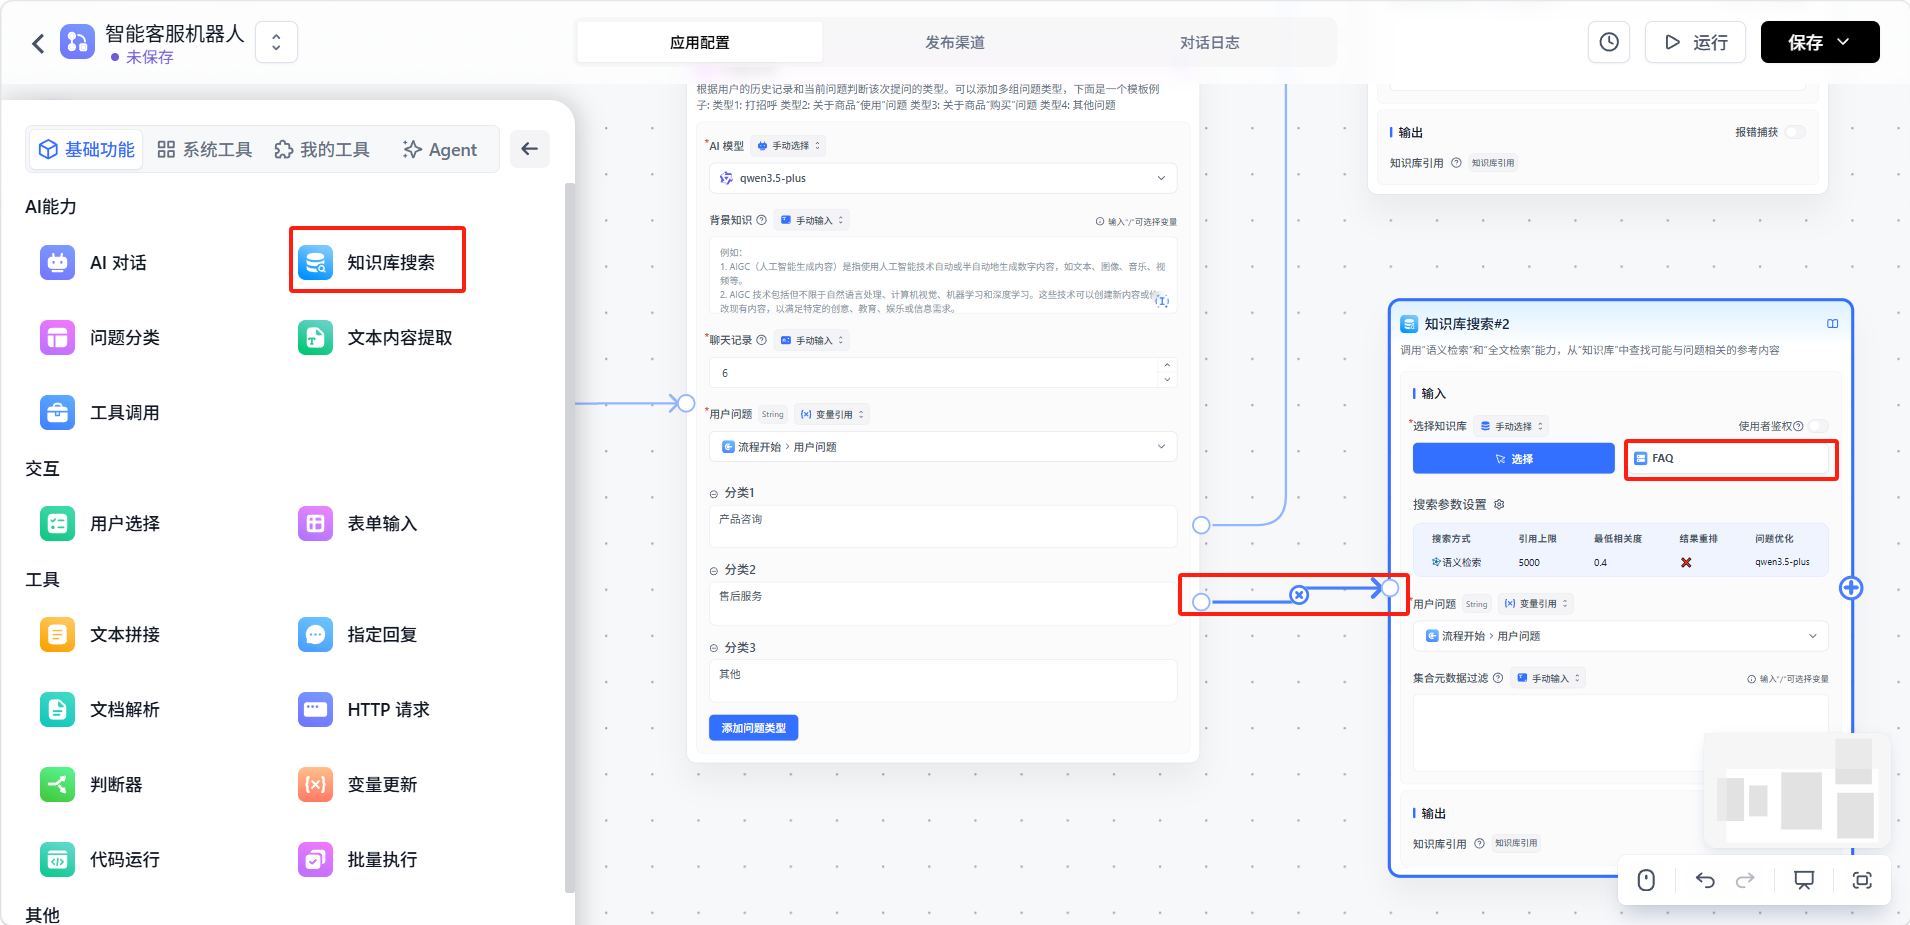Open the Save button dropdown arrow
Image resolution: width=1910 pixels, height=925 pixels.
(1844, 42)
